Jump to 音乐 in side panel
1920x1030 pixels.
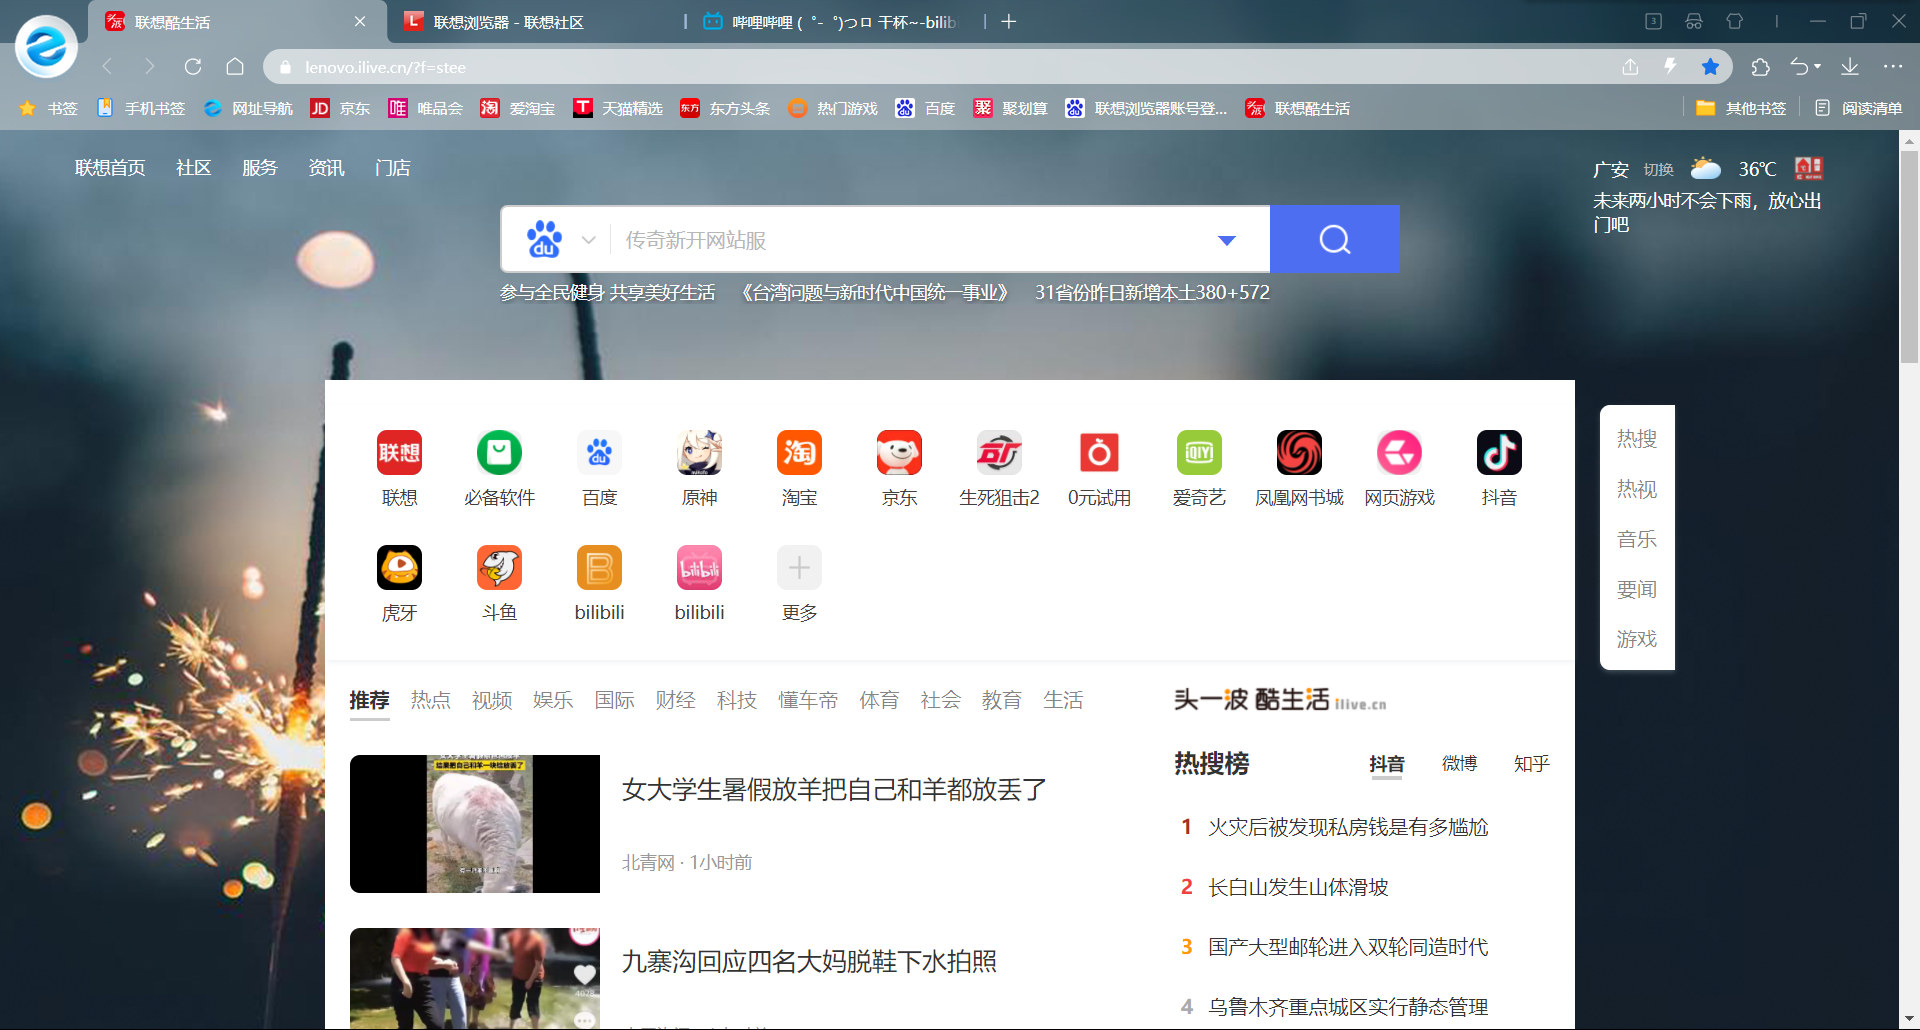pos(1637,539)
